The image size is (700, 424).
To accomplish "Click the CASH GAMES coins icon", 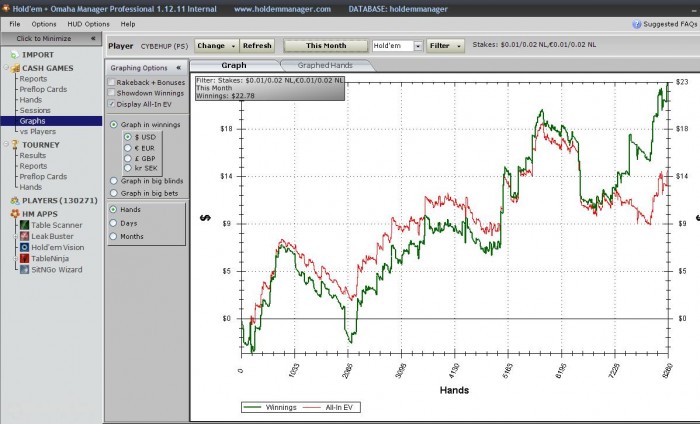I will (x=15, y=68).
